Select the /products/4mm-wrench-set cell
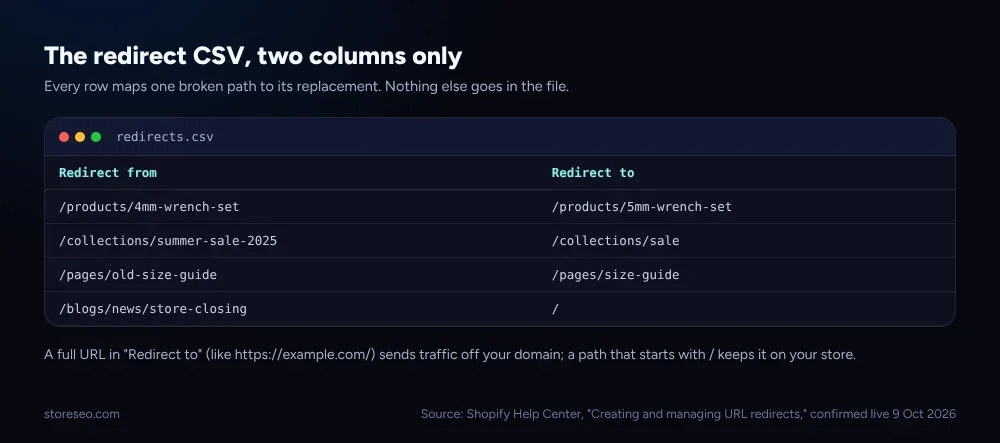 tap(149, 207)
